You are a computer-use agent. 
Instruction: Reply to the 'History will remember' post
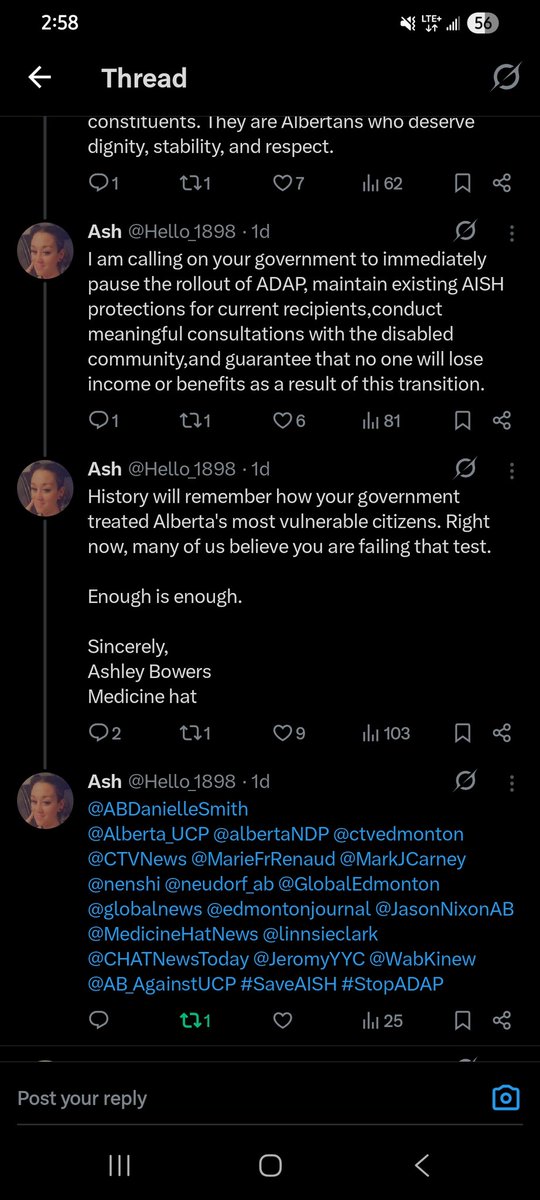click(x=105, y=733)
